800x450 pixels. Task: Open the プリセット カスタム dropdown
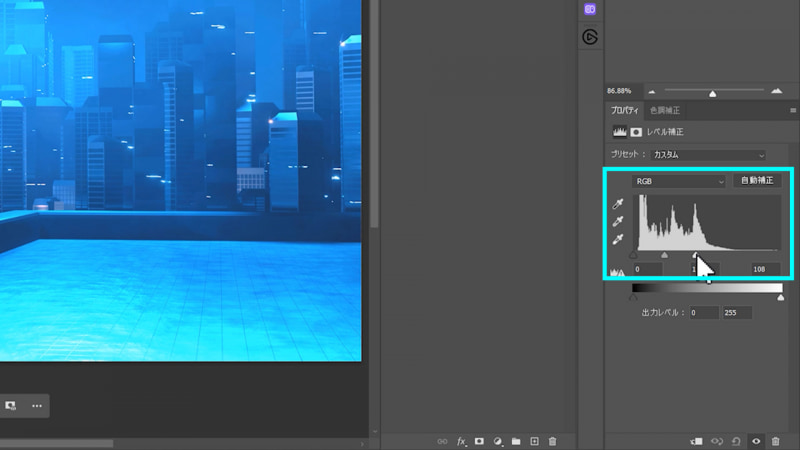pyautogui.click(x=709, y=155)
